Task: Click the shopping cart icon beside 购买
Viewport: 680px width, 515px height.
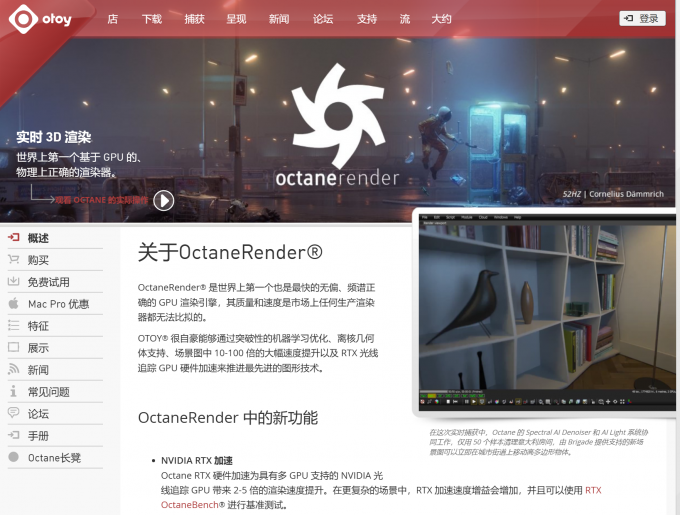Action: (13, 259)
